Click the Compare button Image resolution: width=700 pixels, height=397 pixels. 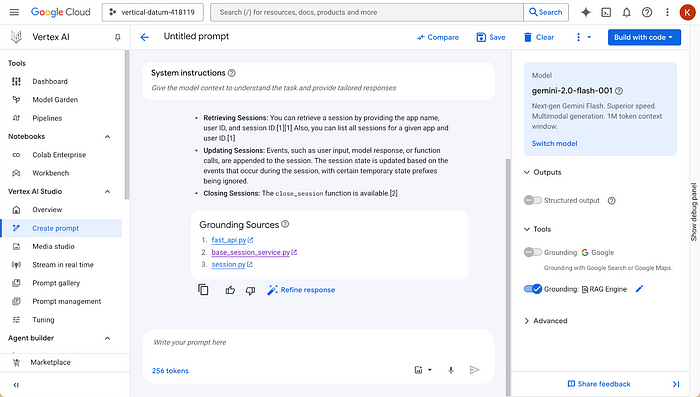(x=438, y=38)
